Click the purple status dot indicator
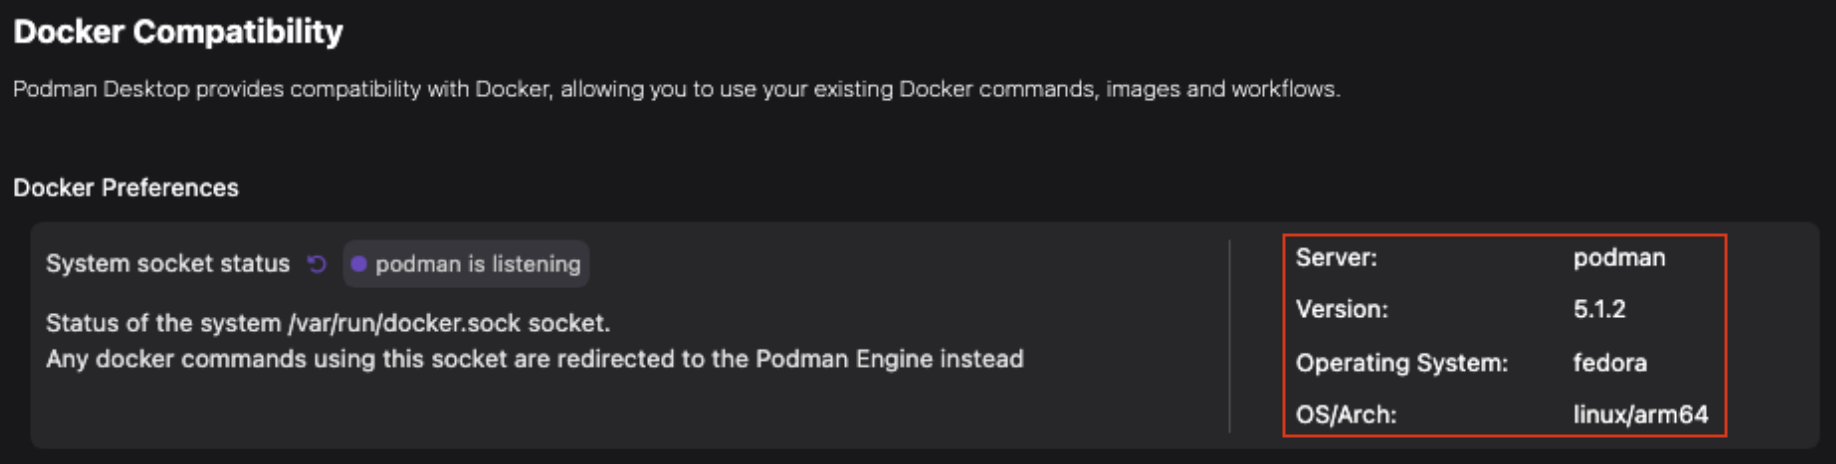1836x464 pixels. [359, 264]
